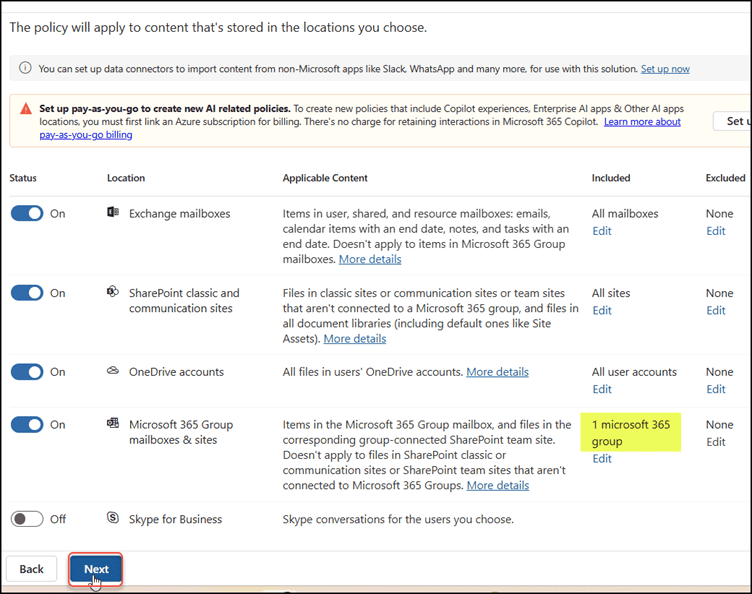752x594 pixels.
Task: Click the Excluded column header
Action: click(725, 178)
